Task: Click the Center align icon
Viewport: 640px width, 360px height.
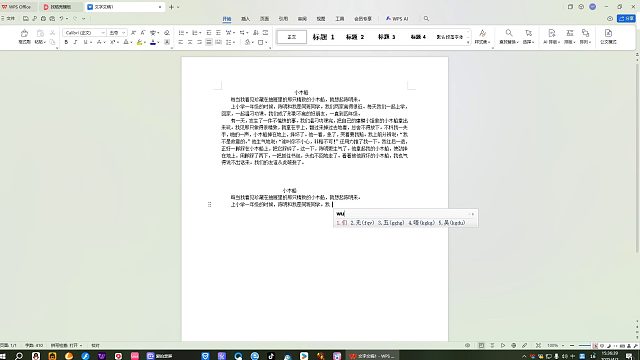Action: (190, 42)
